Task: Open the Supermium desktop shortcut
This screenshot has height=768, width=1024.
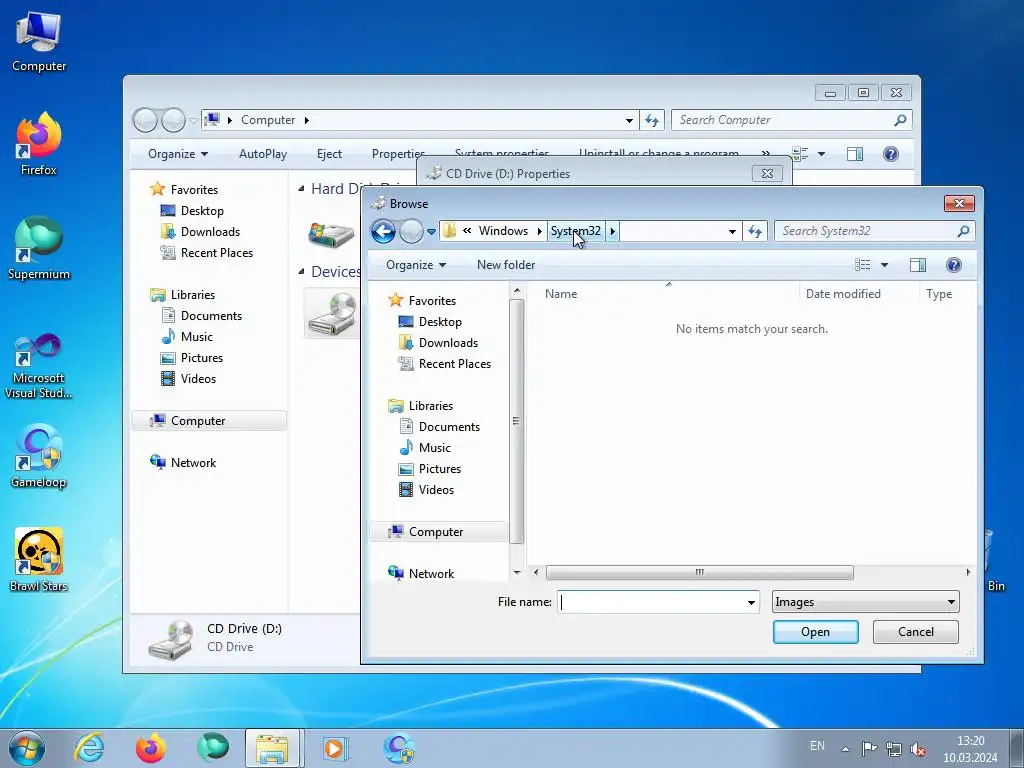Action: 39,249
